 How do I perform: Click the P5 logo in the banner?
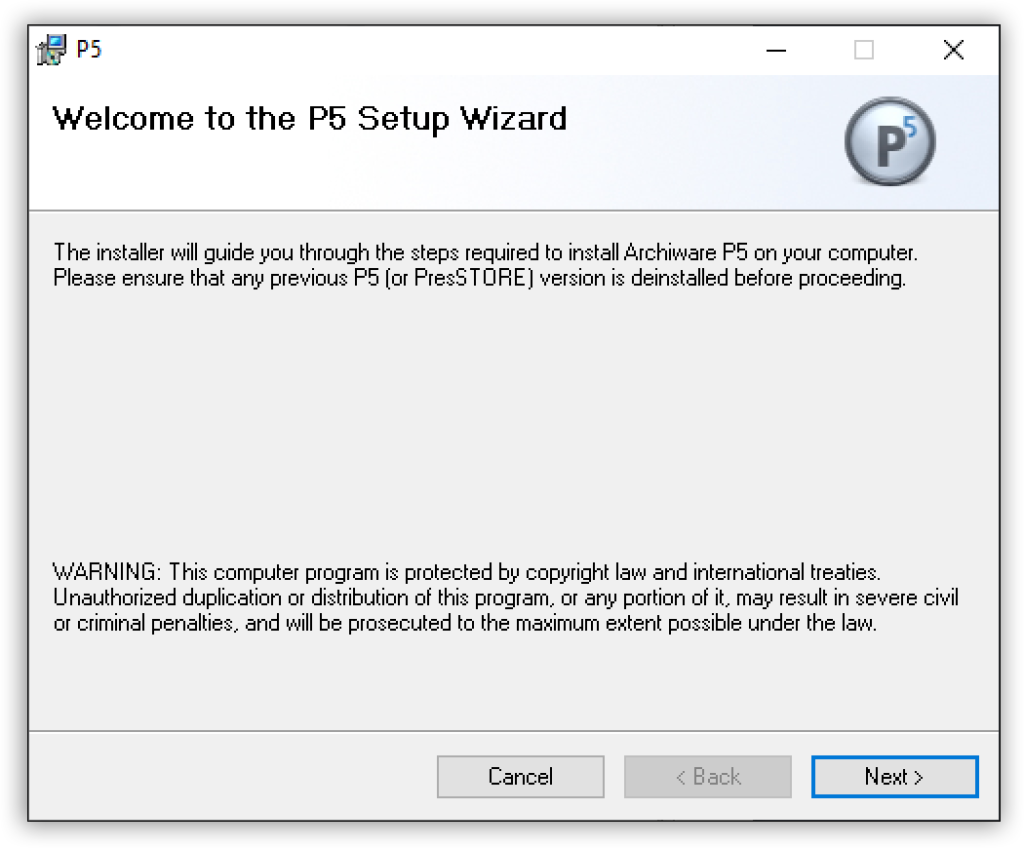coord(889,143)
